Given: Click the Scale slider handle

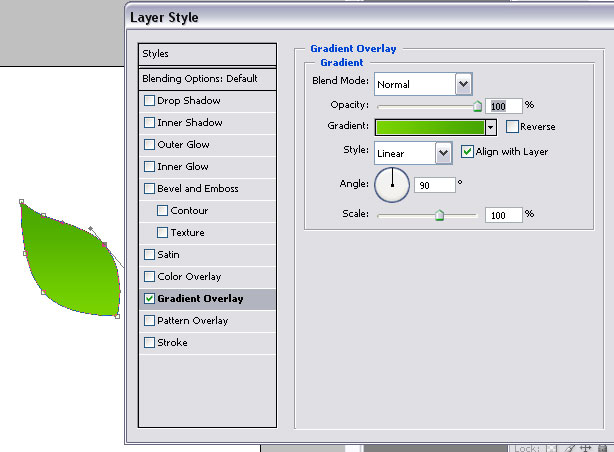Looking at the screenshot, I should (439, 215).
